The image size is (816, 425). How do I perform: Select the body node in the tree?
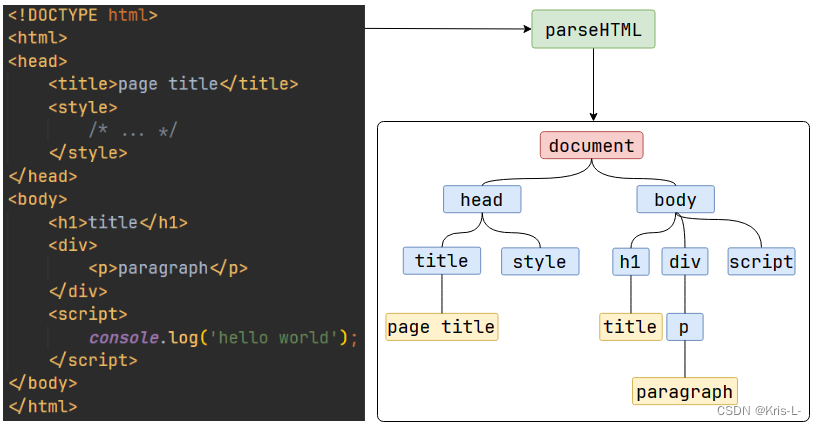coord(675,200)
